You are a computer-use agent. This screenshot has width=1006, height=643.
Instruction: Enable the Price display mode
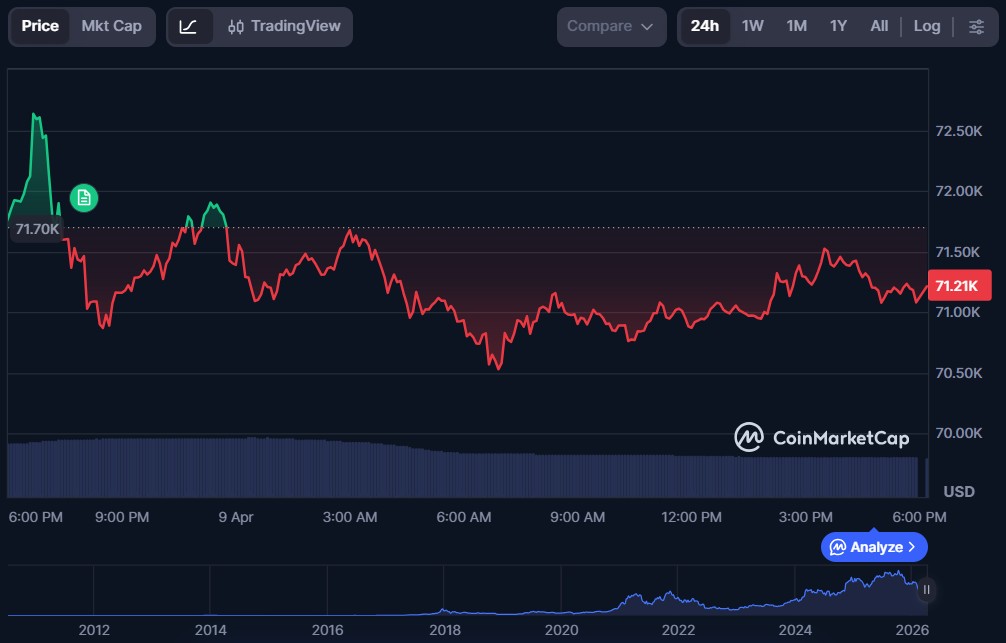click(x=40, y=26)
